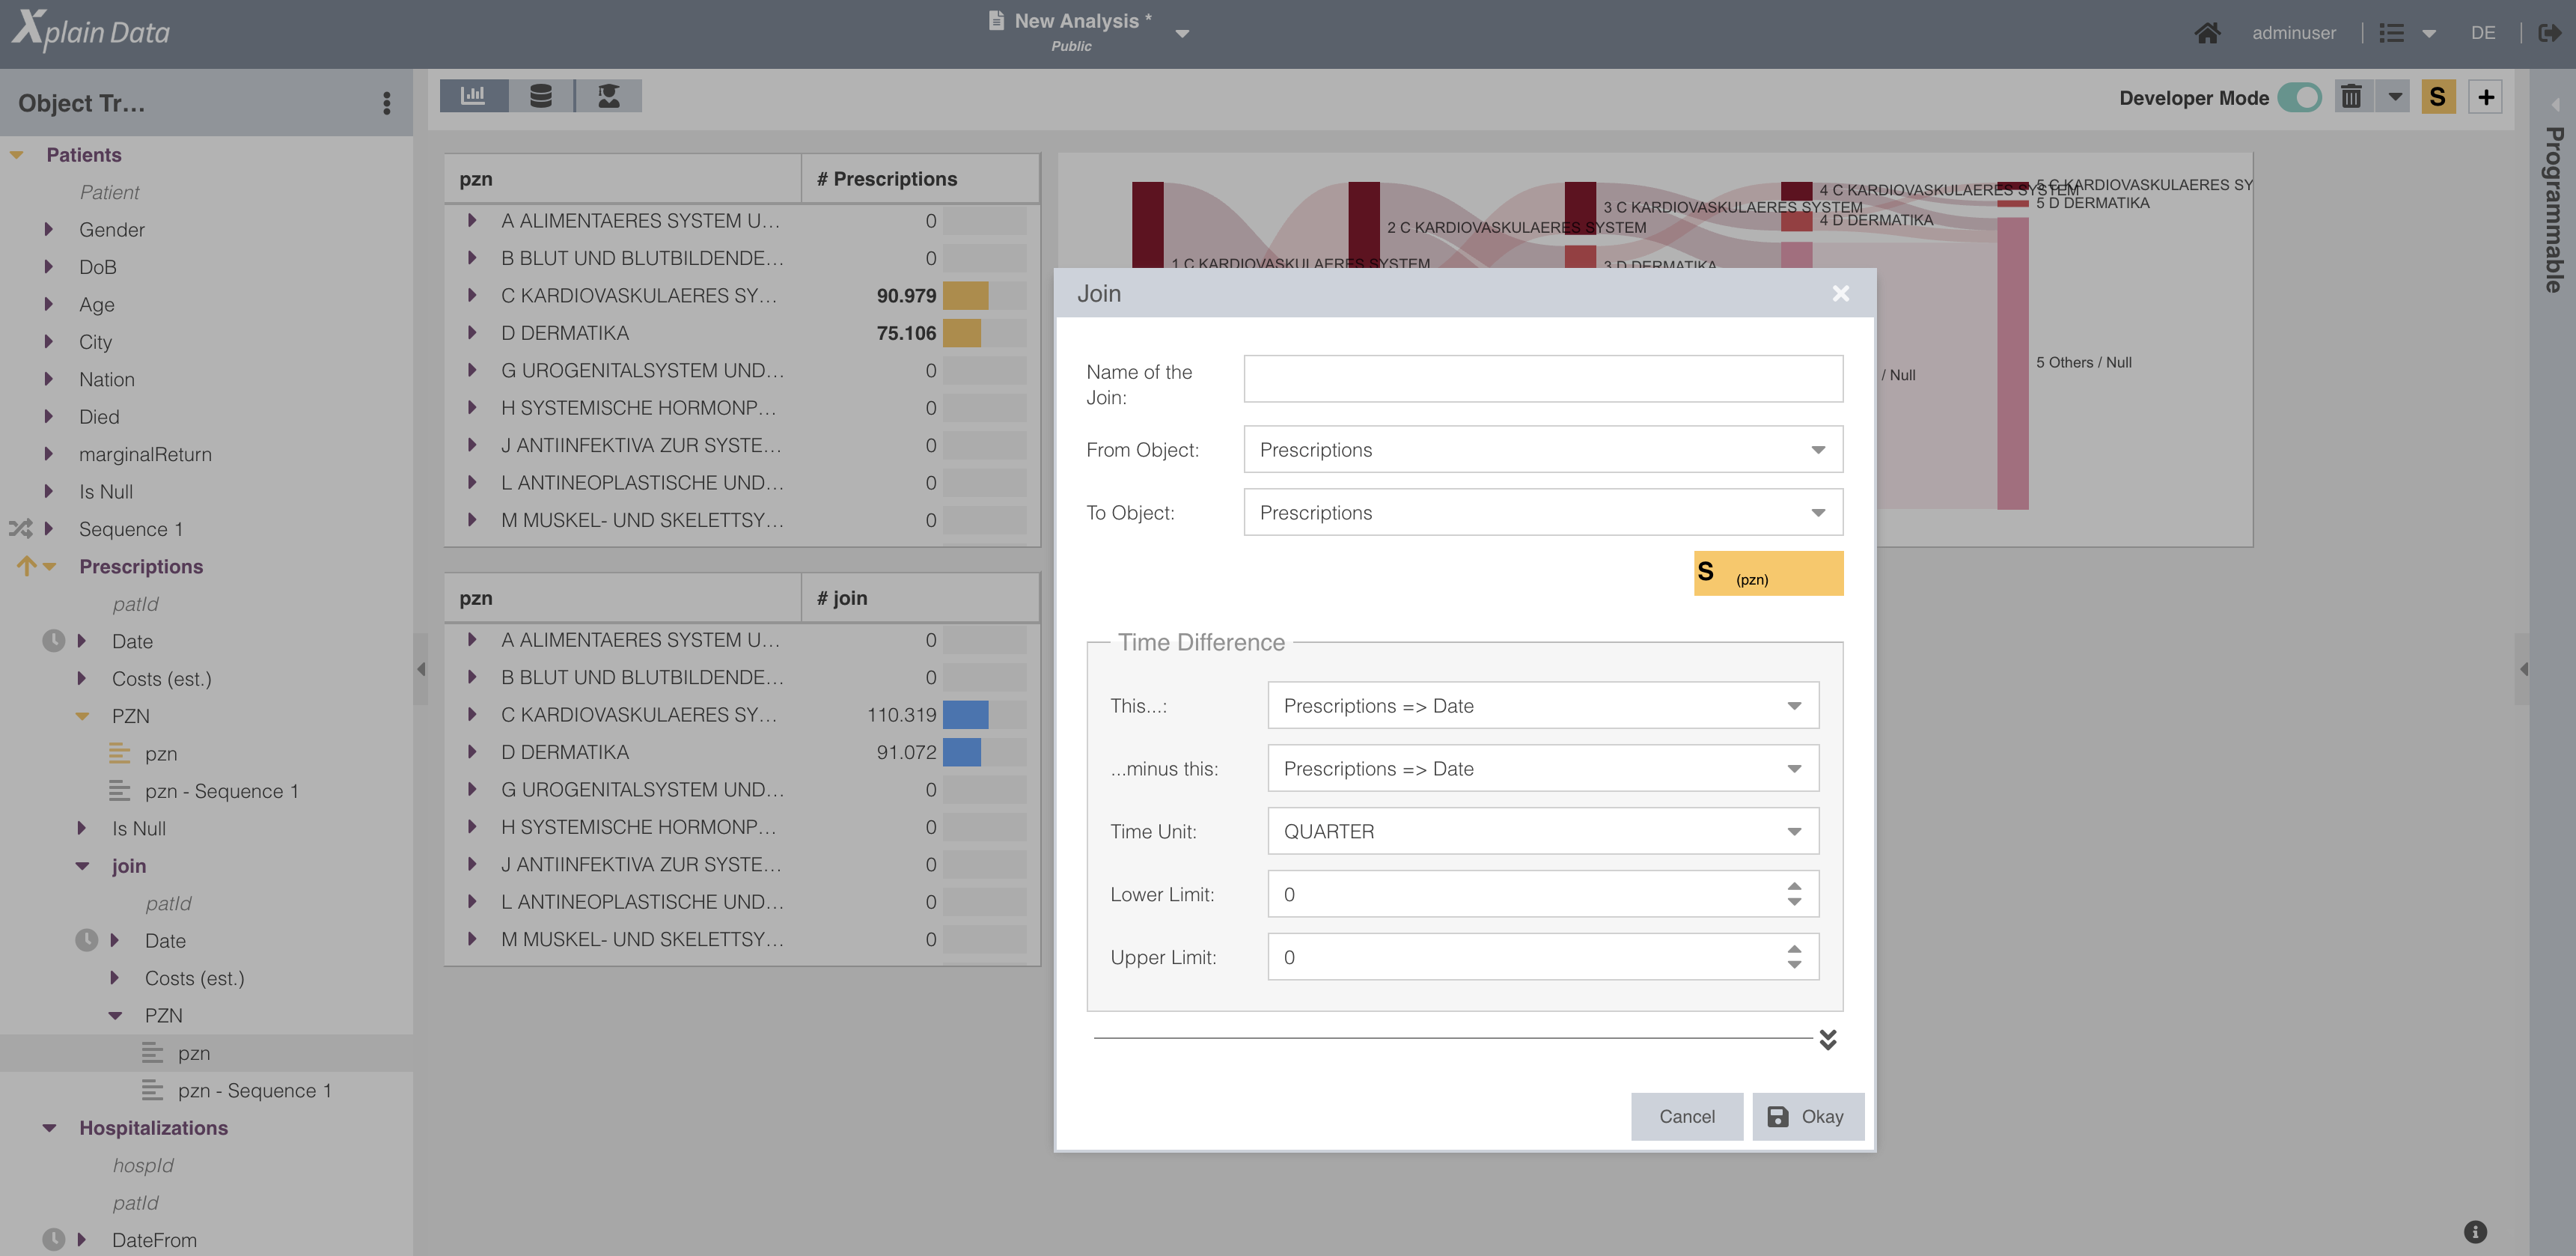Screen dimensions: 2576x1256
Task: Expand D DERMATIKA row in join table
Action: click(472, 752)
